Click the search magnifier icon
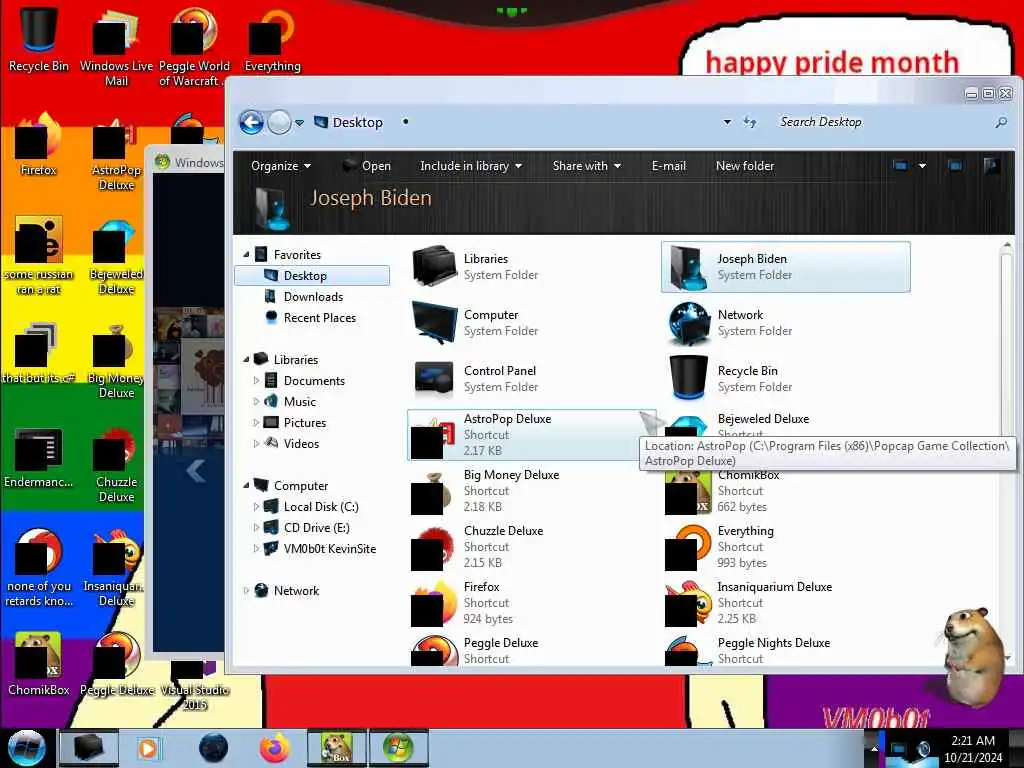The width and height of the screenshot is (1024, 768). click(x=1000, y=122)
